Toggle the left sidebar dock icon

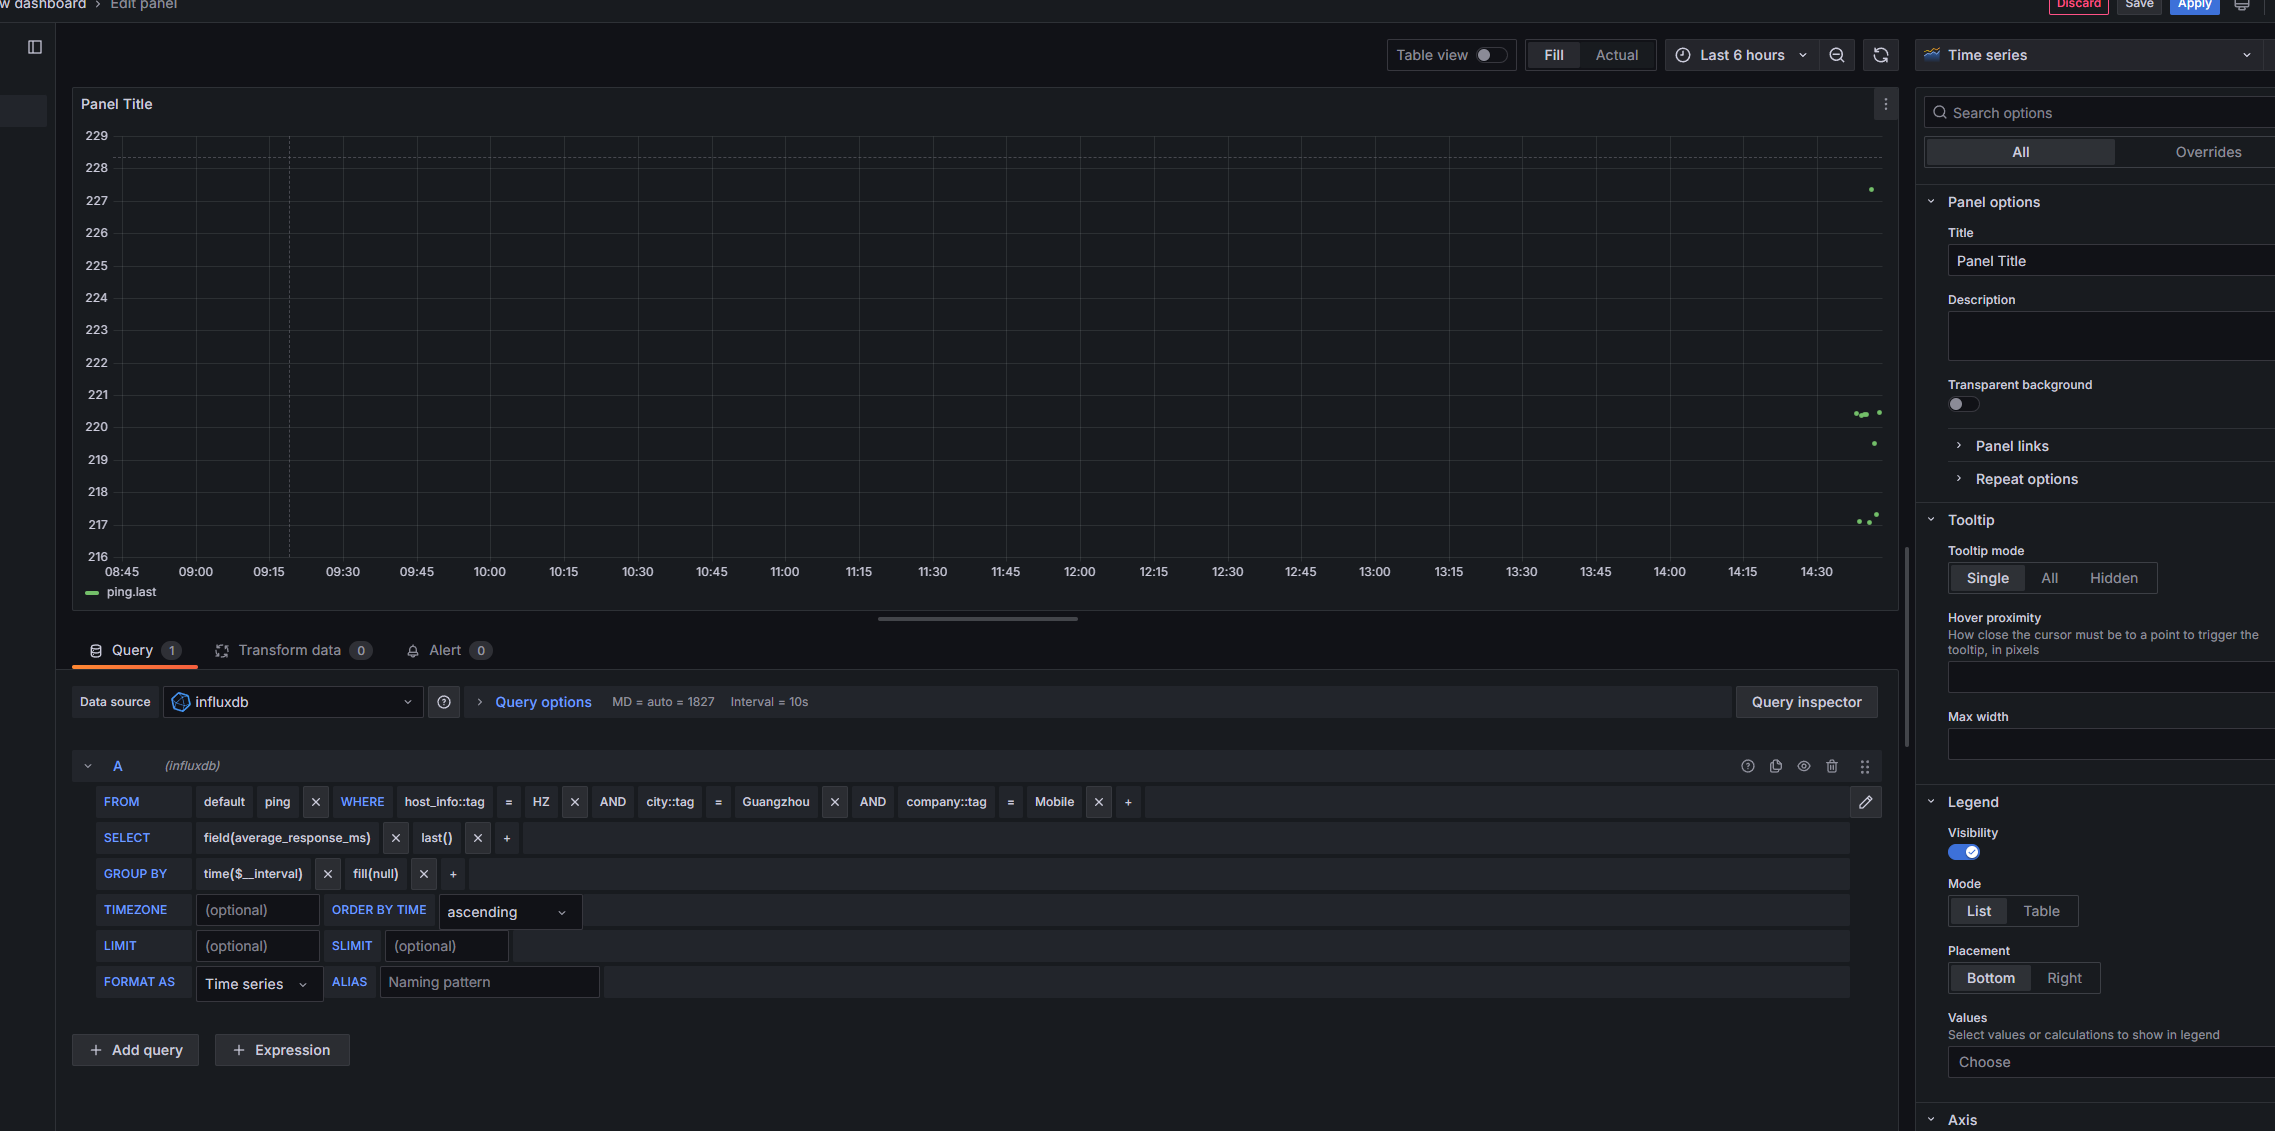35,47
